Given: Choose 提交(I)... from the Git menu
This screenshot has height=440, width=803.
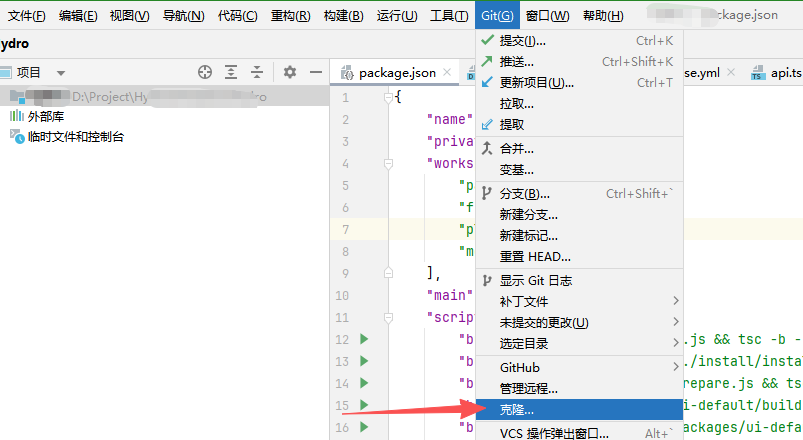Looking at the screenshot, I should pyautogui.click(x=579, y=40).
